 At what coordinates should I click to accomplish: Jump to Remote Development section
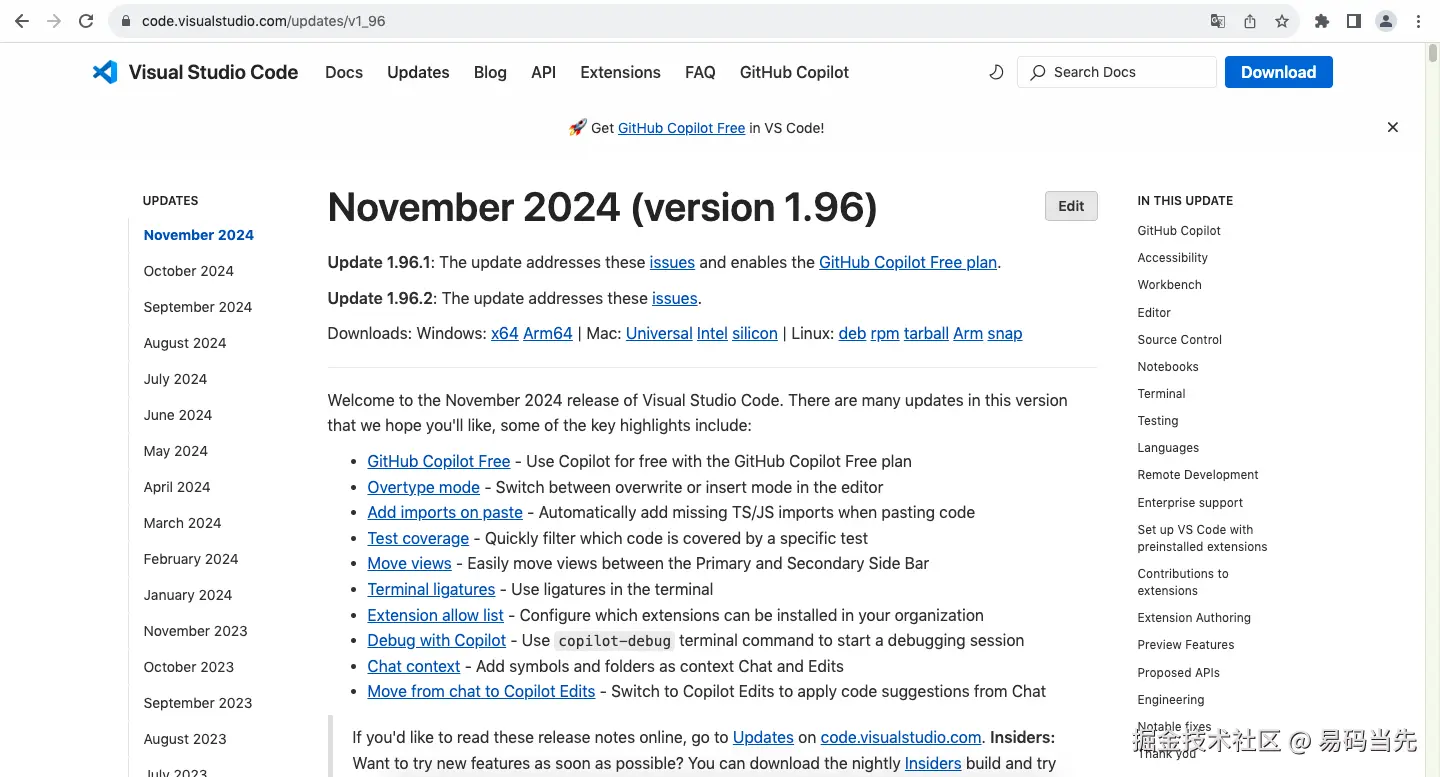click(x=1197, y=475)
